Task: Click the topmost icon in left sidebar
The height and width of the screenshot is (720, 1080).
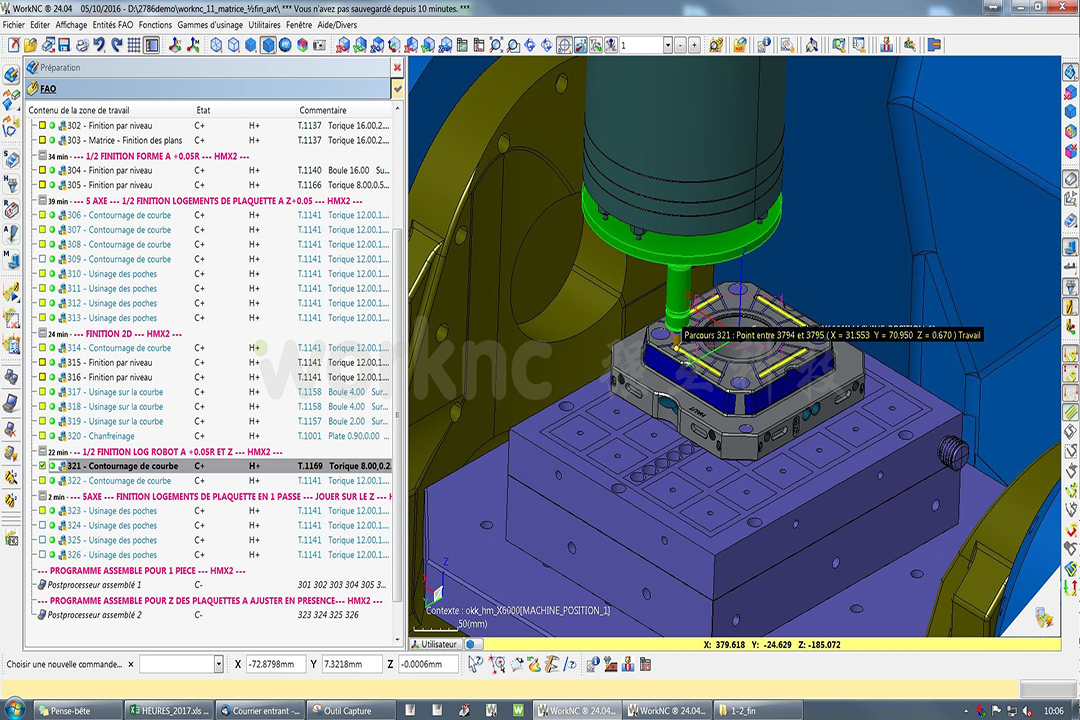Action: click(x=11, y=74)
